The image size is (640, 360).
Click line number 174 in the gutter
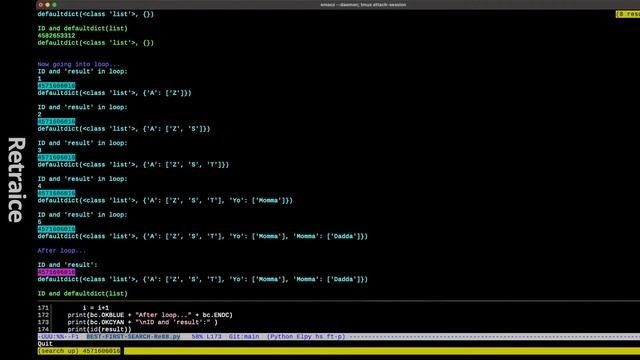pyautogui.click(x=43, y=329)
